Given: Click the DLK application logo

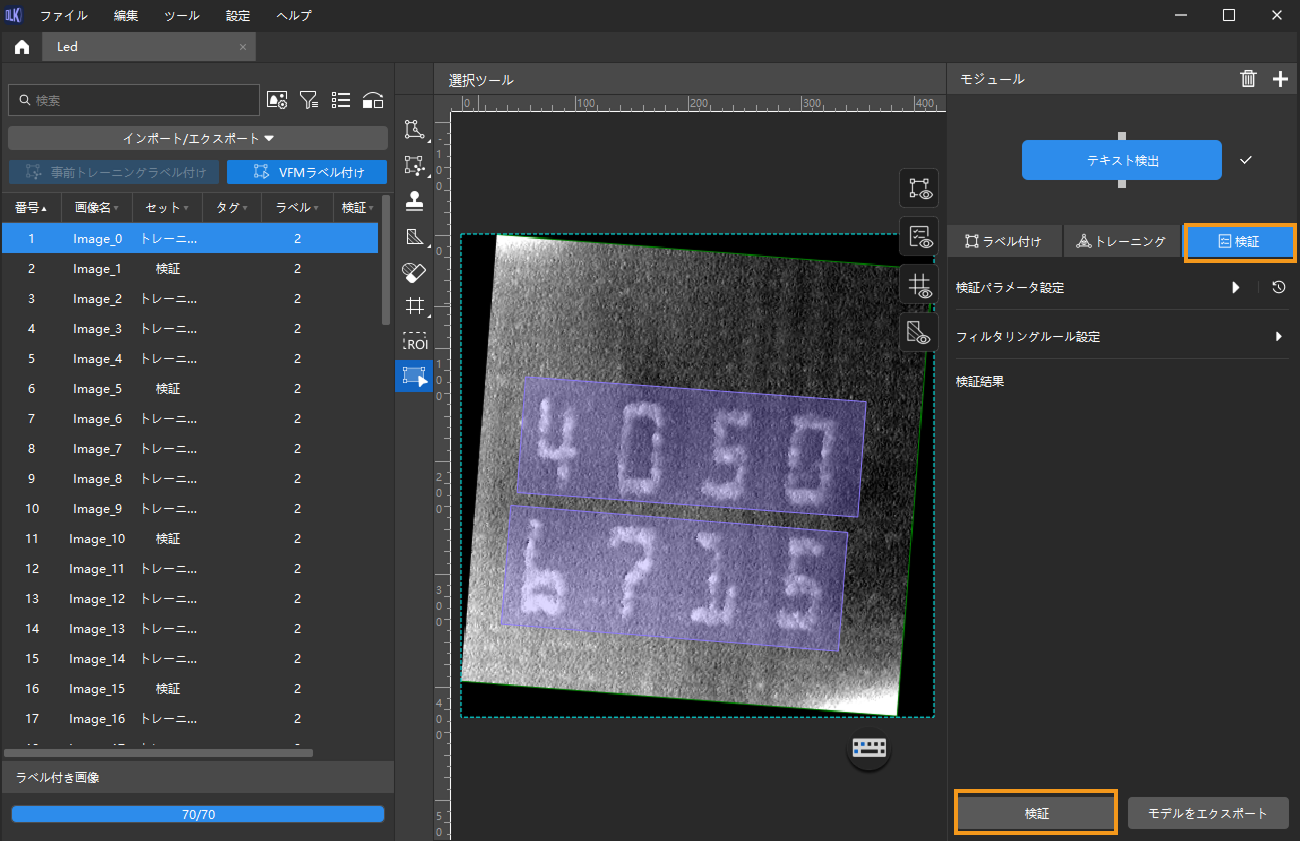Looking at the screenshot, I should click(14, 15).
